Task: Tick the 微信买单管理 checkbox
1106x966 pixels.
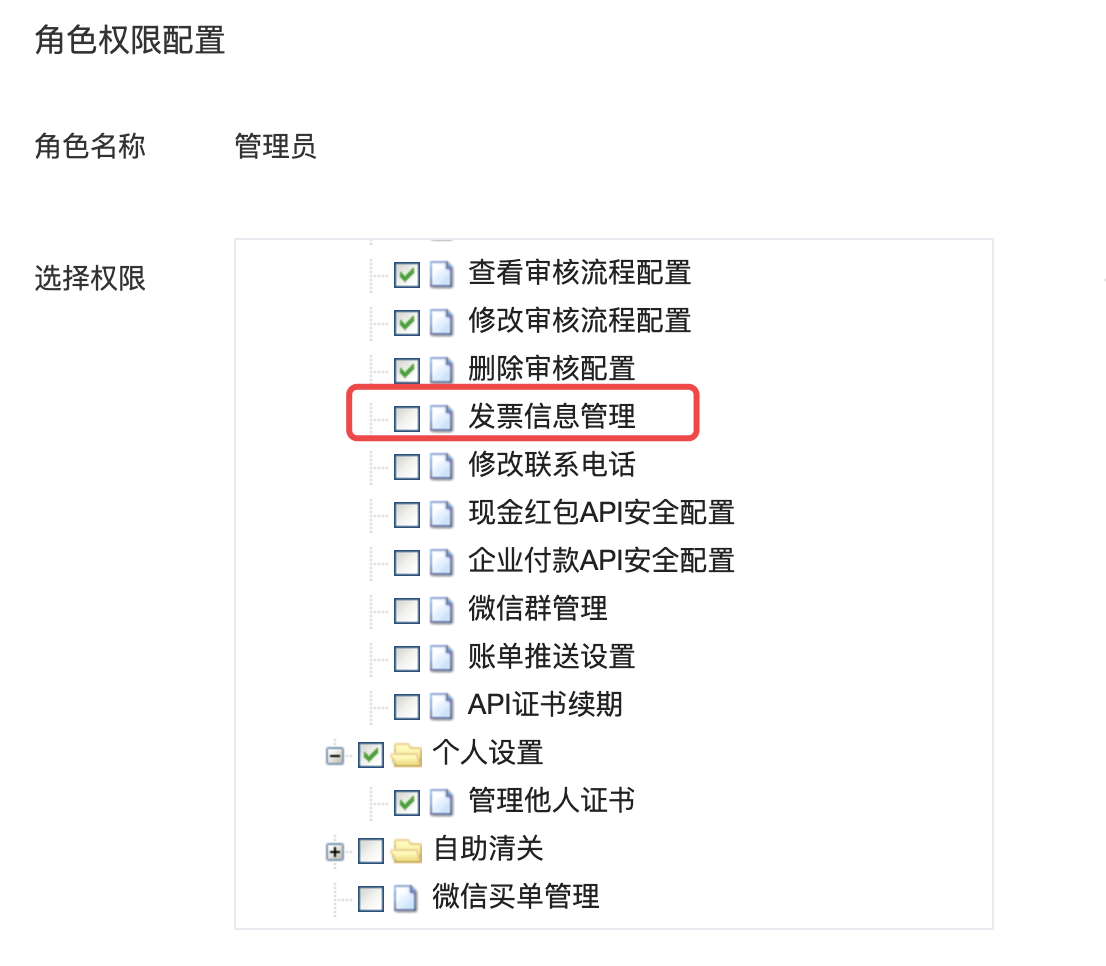Action: click(371, 898)
